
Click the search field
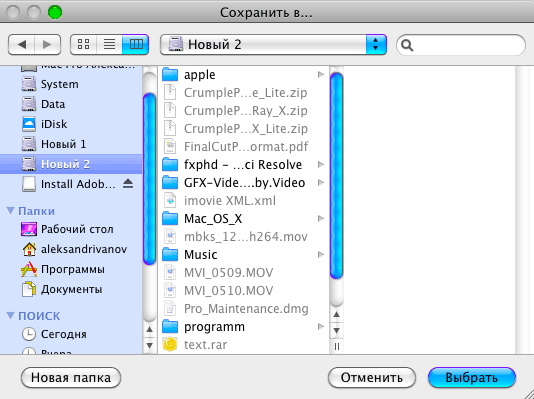[461, 45]
